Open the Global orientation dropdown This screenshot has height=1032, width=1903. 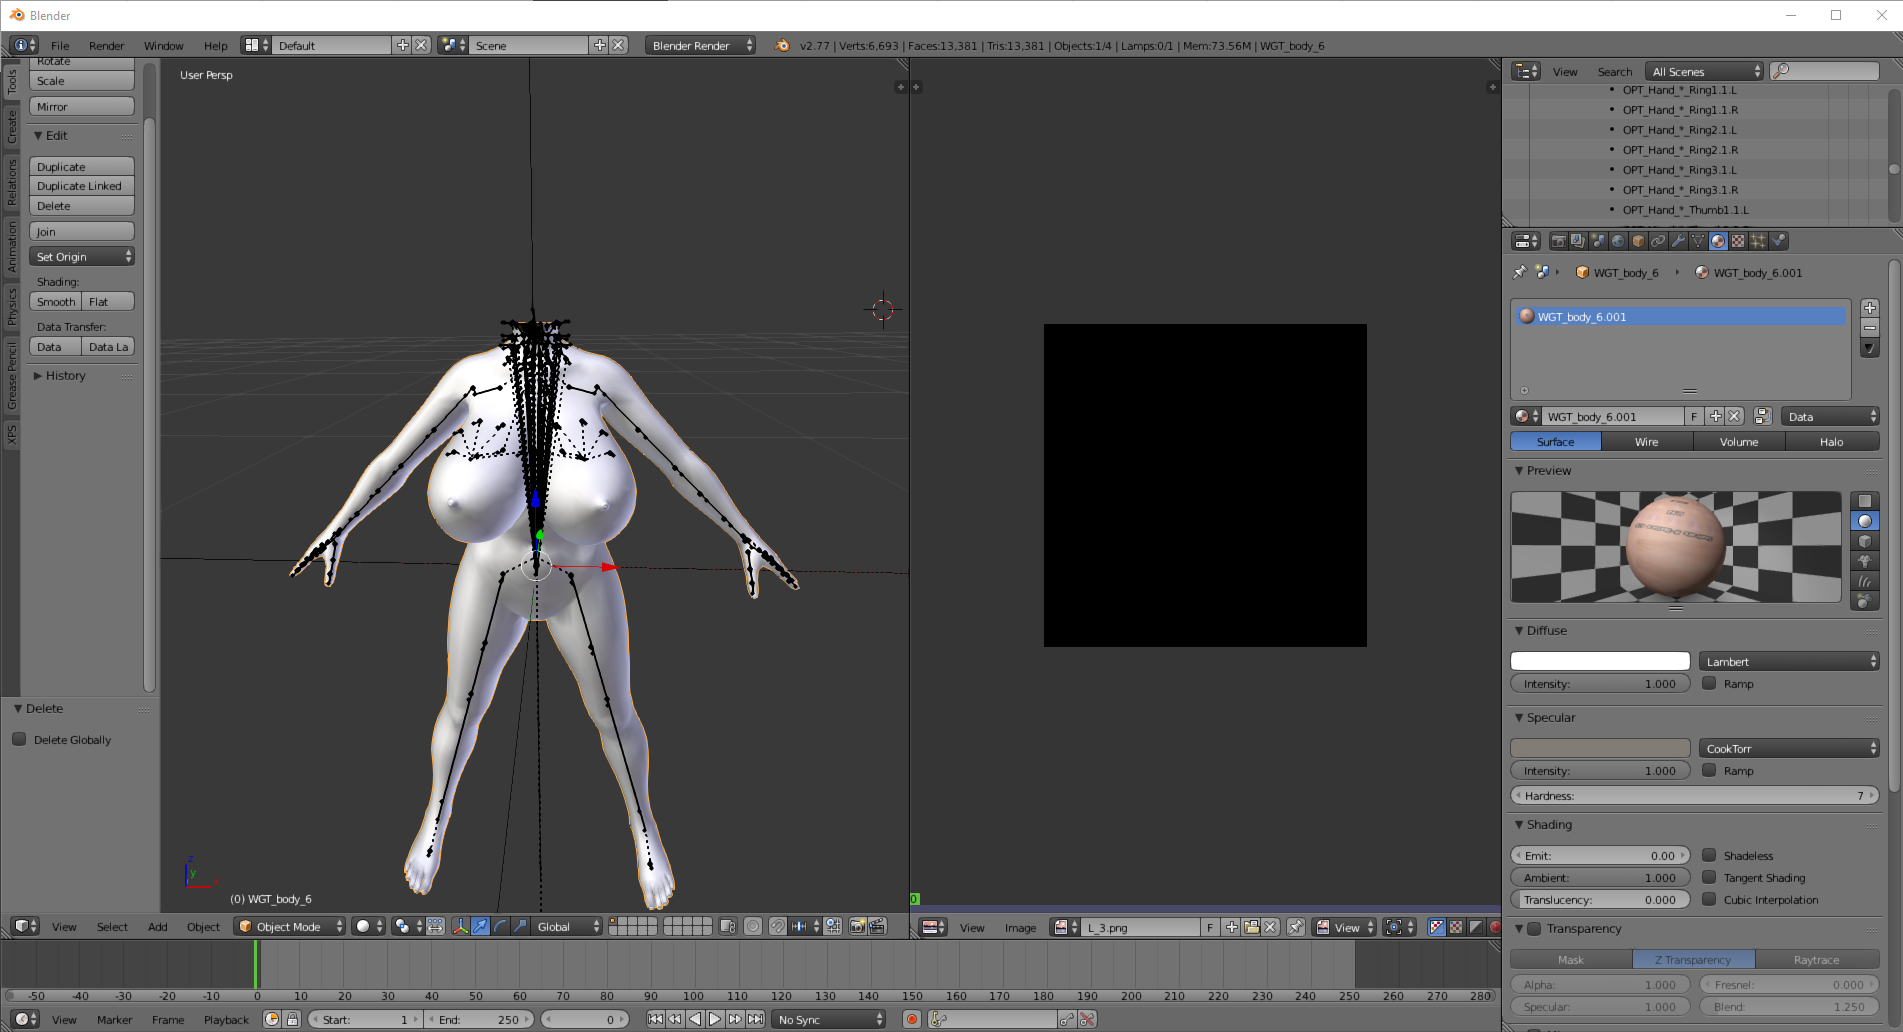567,927
